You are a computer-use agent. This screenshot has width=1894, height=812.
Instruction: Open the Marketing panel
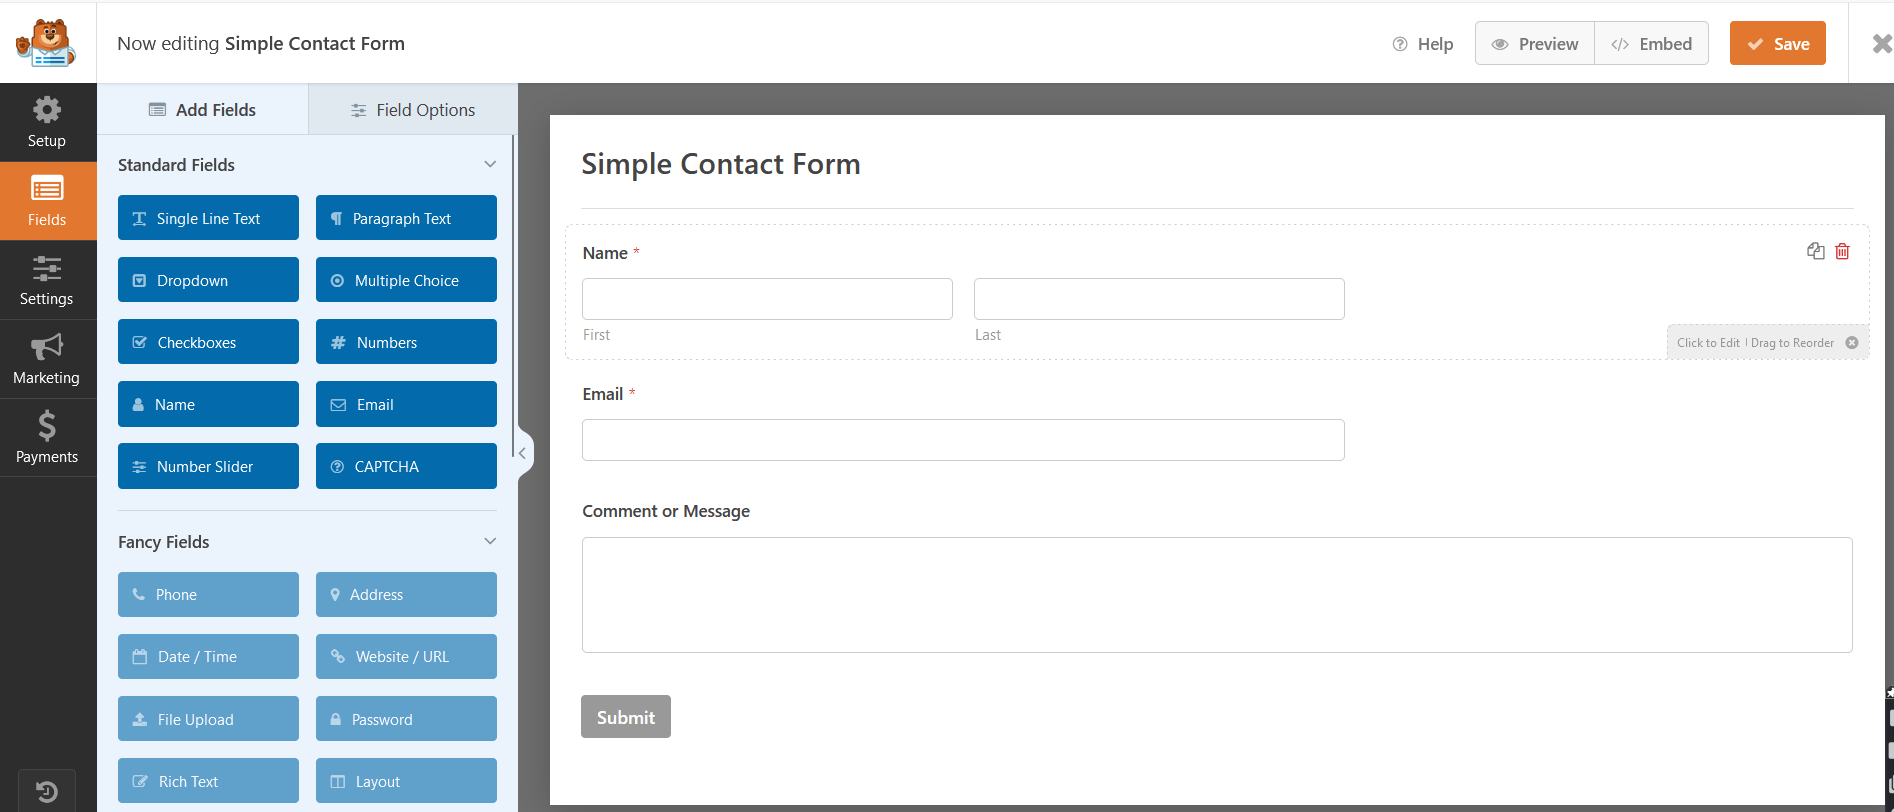pos(47,358)
